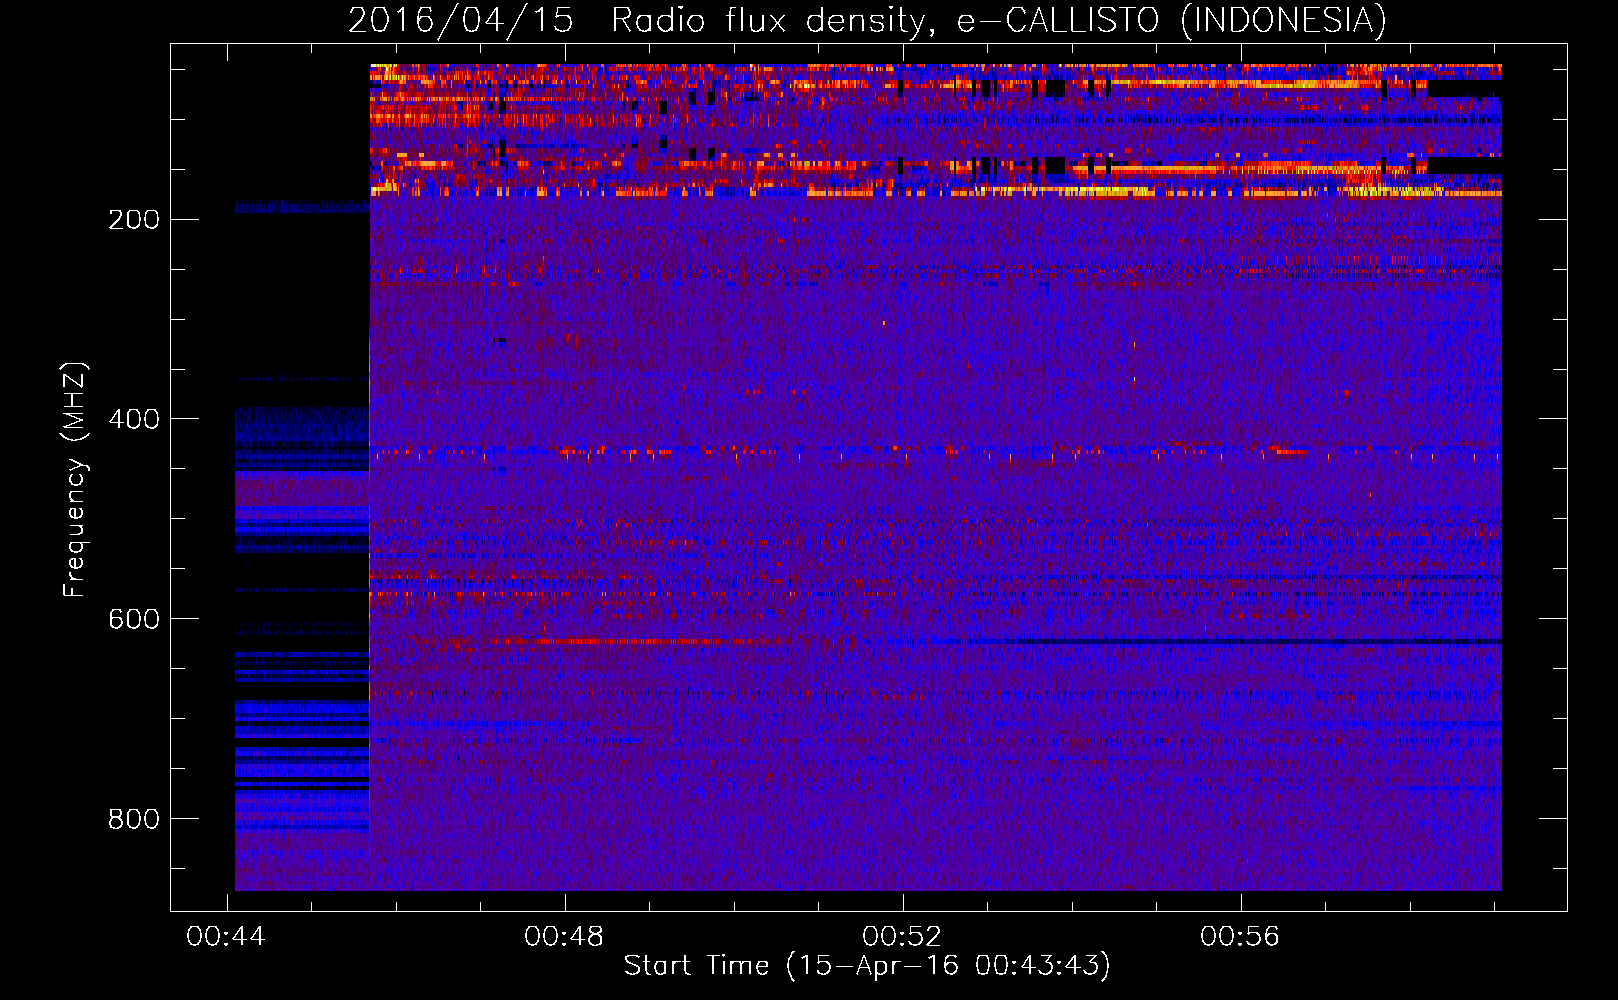Click the 600 frequency tick label

point(133,619)
